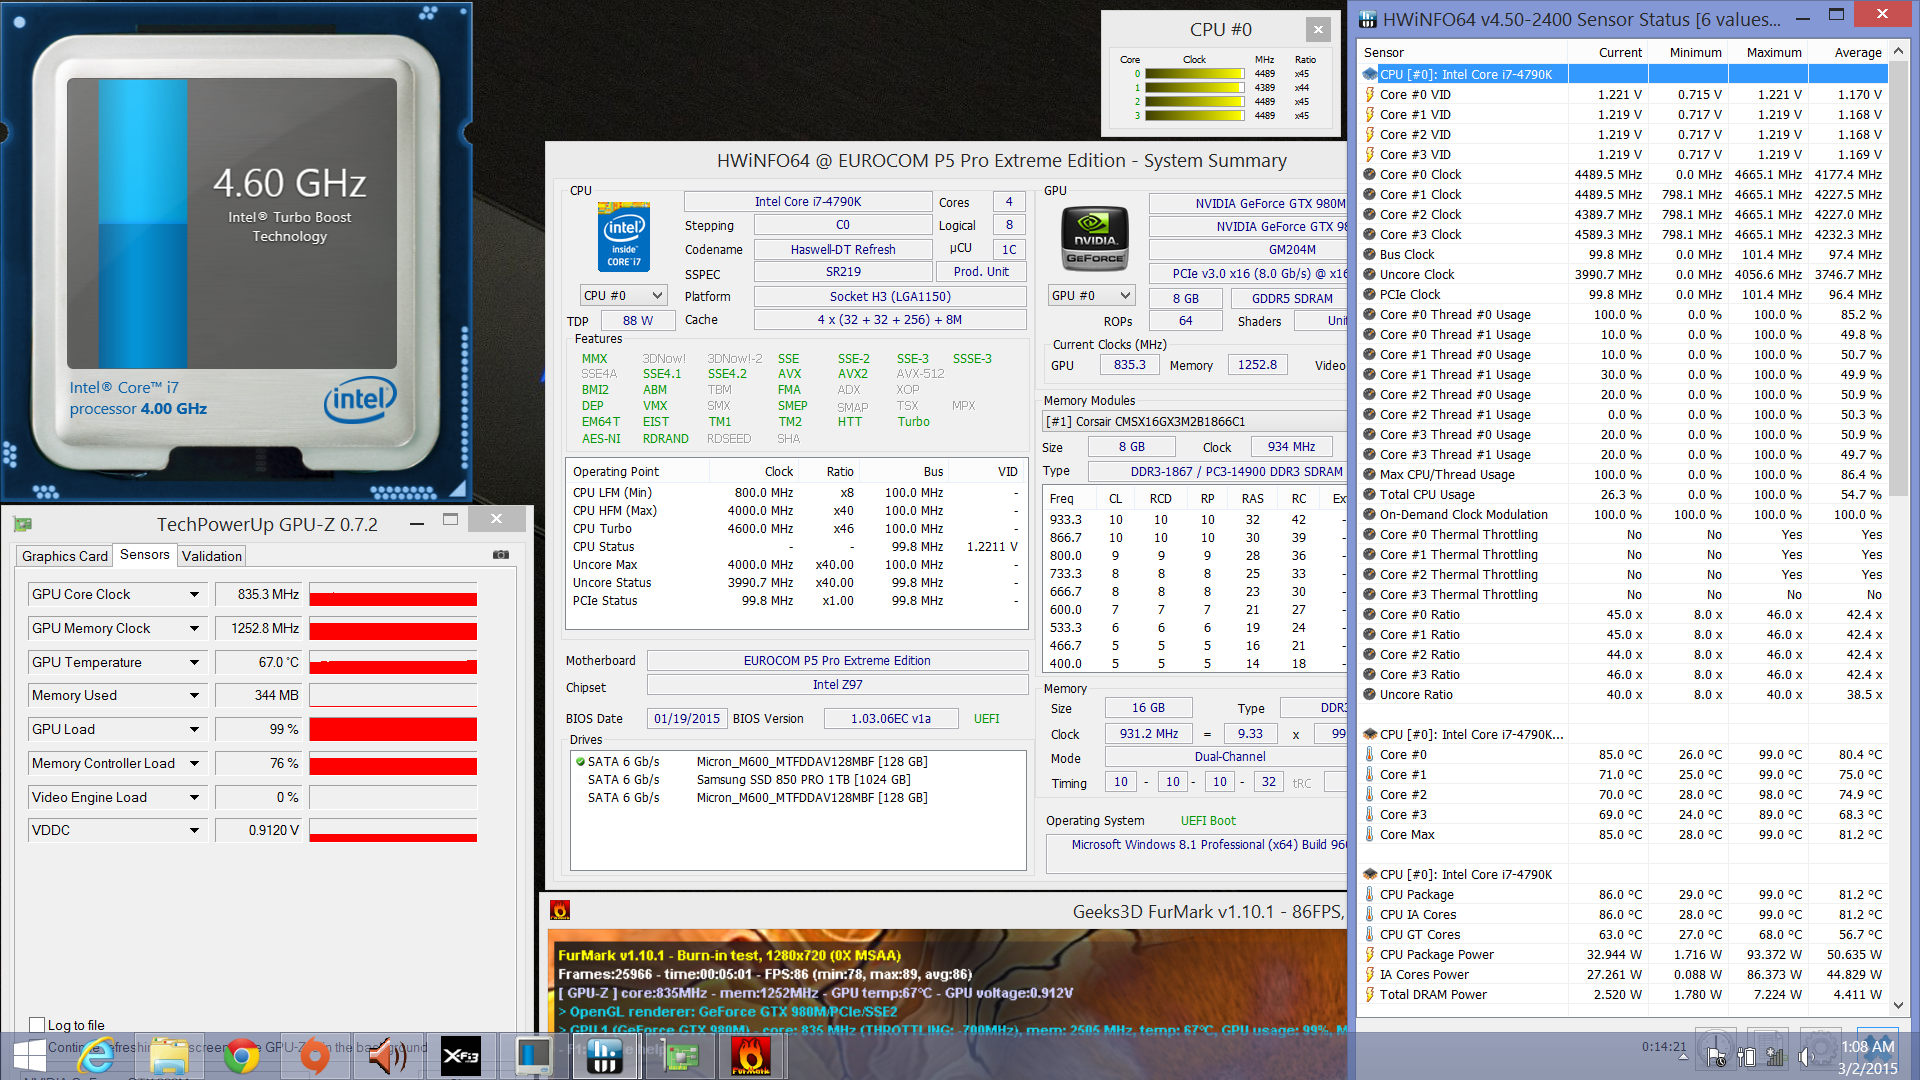The image size is (1920, 1080).
Task: Switch to Sensors tab in GPU-Z
Action: [x=145, y=555]
